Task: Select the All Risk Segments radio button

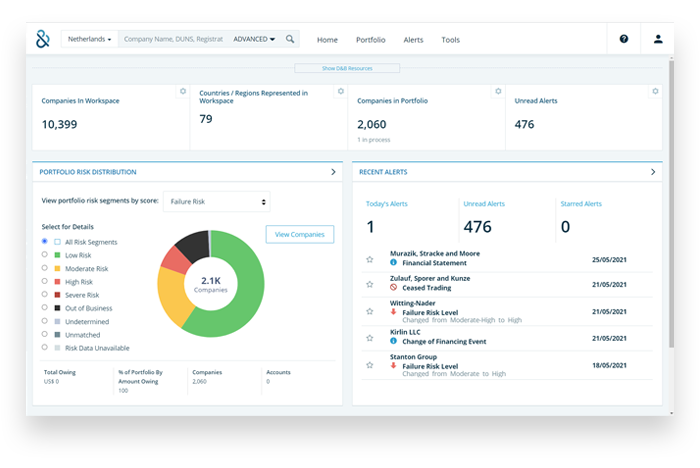Action: coord(45,241)
